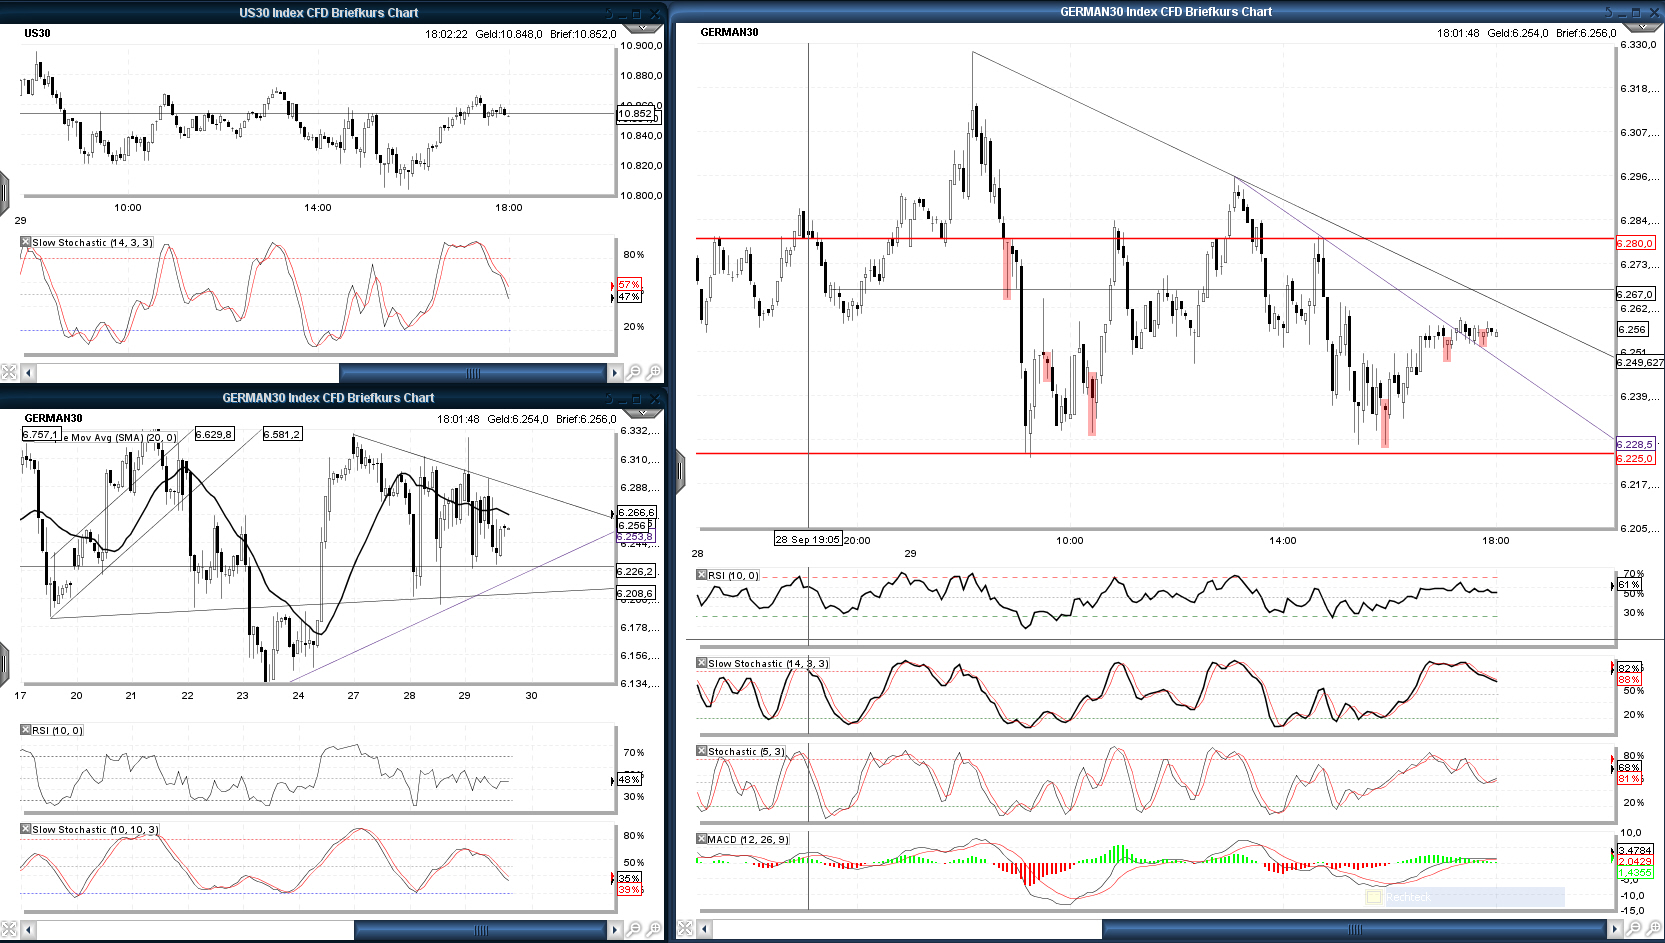
Task: Zoom in the small GERMAN30 daily chart
Action: (654, 930)
